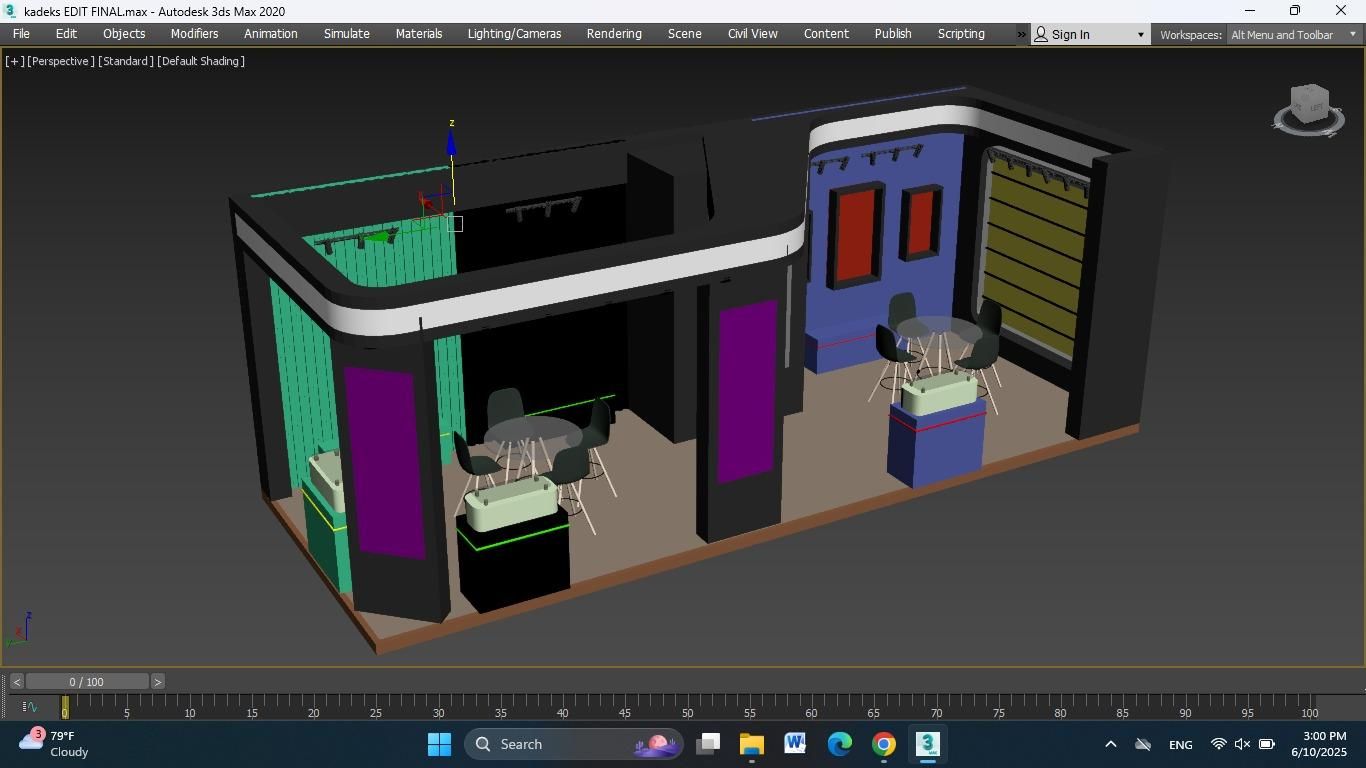Click the muted volume tray icon
Image resolution: width=1366 pixels, height=768 pixels.
(x=1242, y=745)
